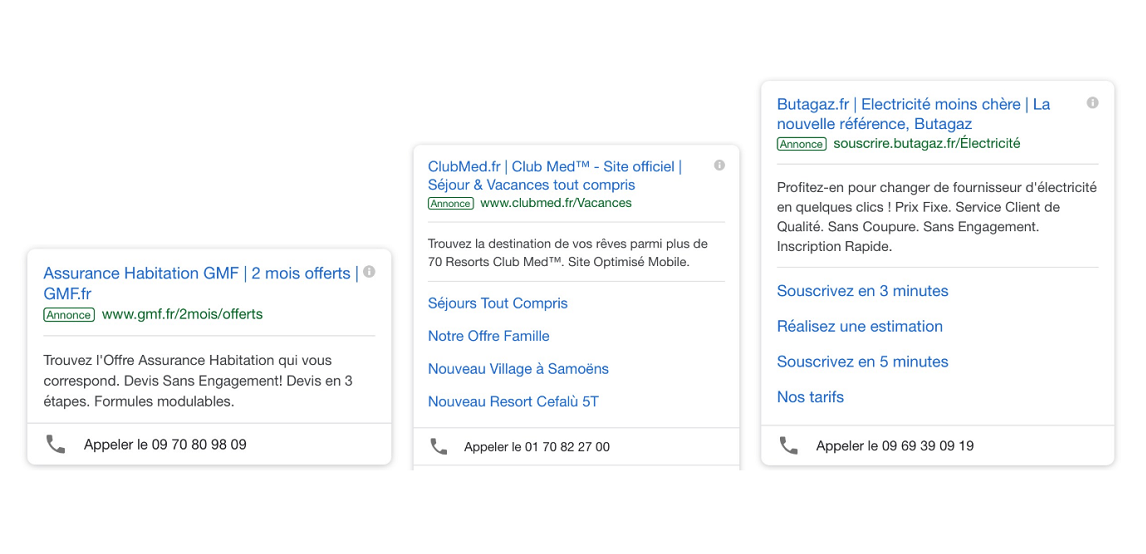1146x554 pixels.
Task: Open the ClubMed.fr Site officiel headline
Action: (x=555, y=176)
